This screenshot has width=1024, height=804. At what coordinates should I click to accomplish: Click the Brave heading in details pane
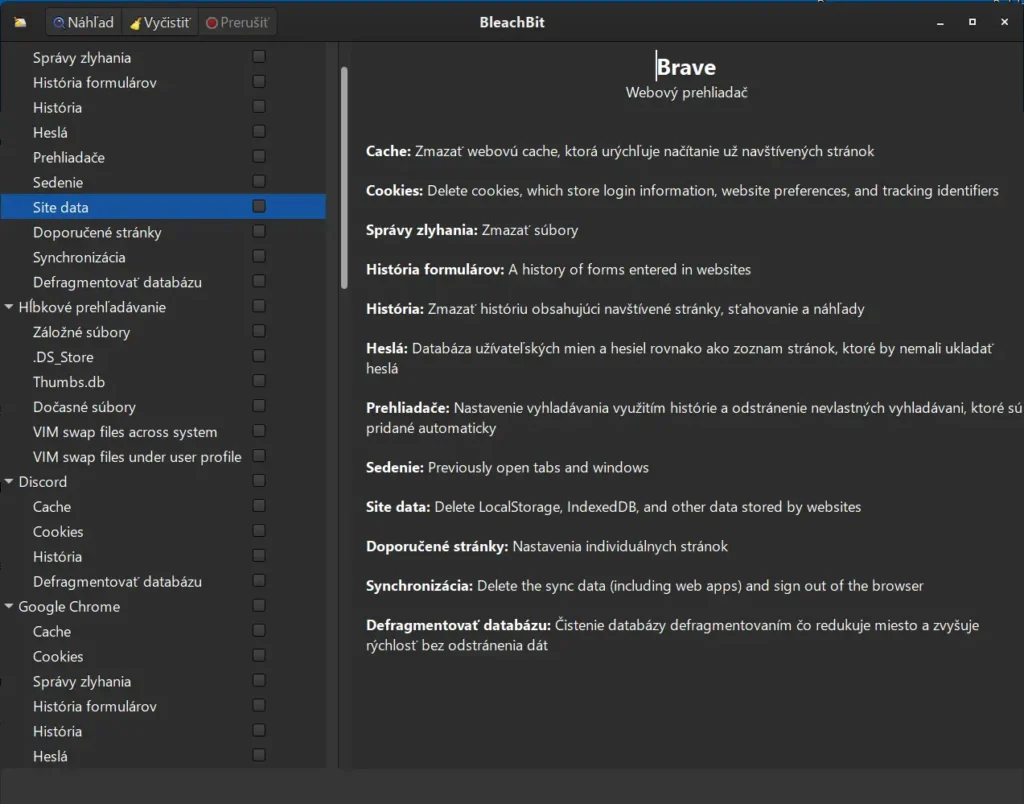[x=686, y=67]
